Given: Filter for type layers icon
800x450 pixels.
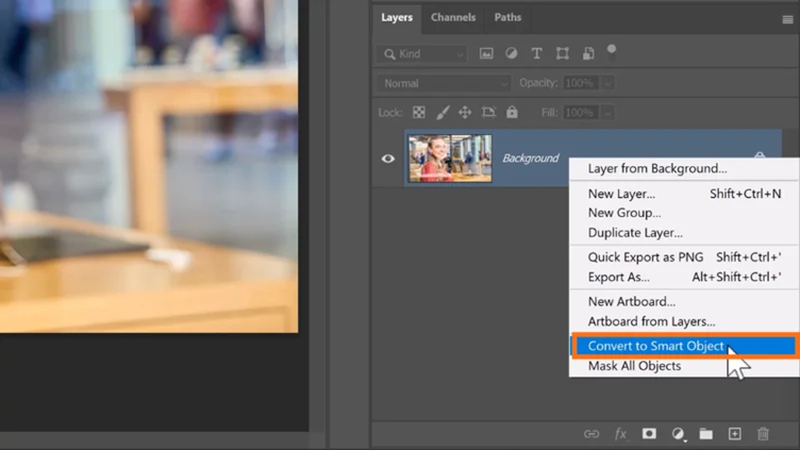Looking at the screenshot, I should coord(537,54).
